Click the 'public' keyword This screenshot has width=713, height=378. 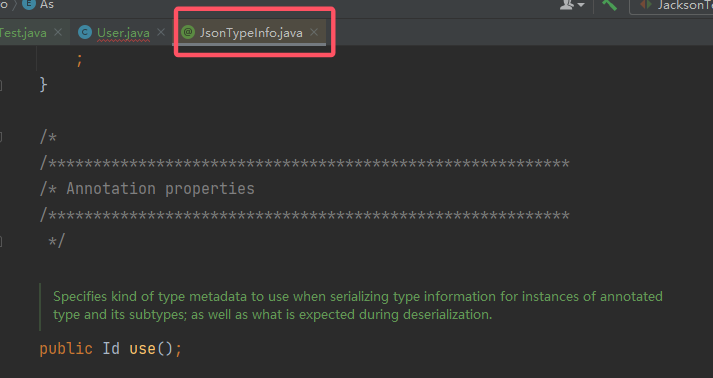[x=66, y=349]
